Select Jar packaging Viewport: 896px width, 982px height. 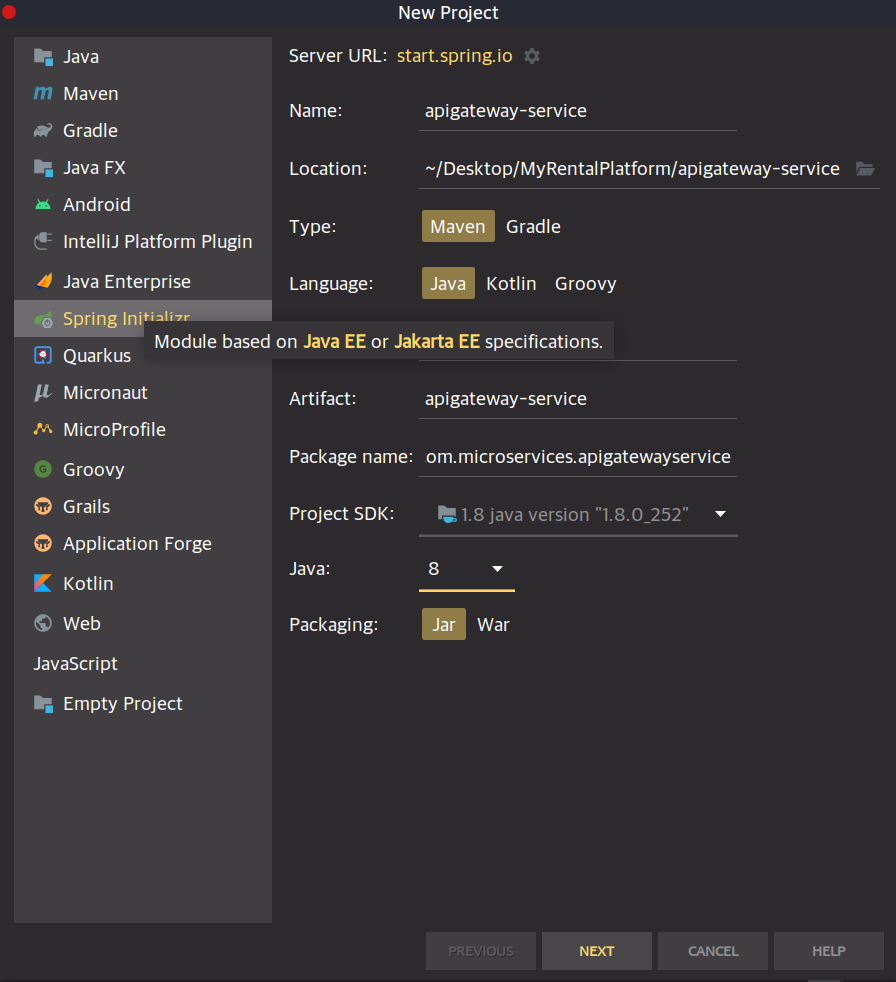[x=444, y=624]
